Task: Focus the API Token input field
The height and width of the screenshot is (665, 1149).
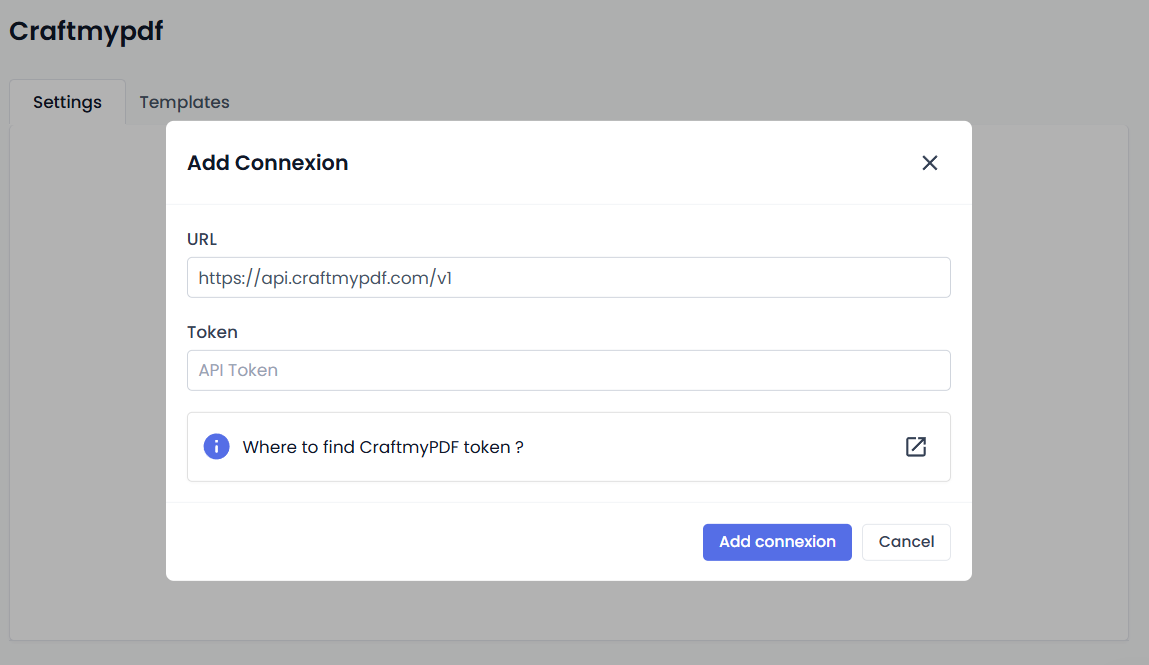Action: 569,371
